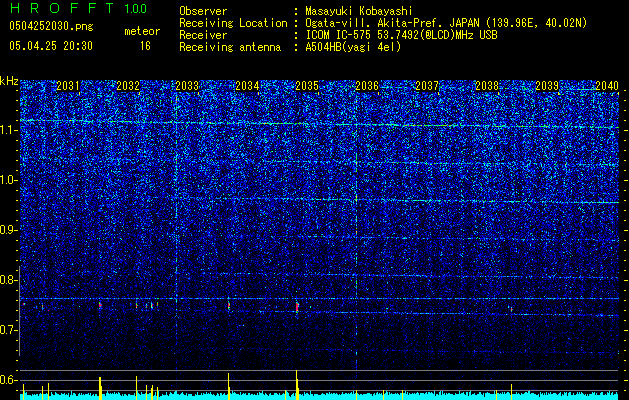Click the date stamp 05.04.25 20:30
The width and height of the screenshot is (629, 400).
click(51, 46)
